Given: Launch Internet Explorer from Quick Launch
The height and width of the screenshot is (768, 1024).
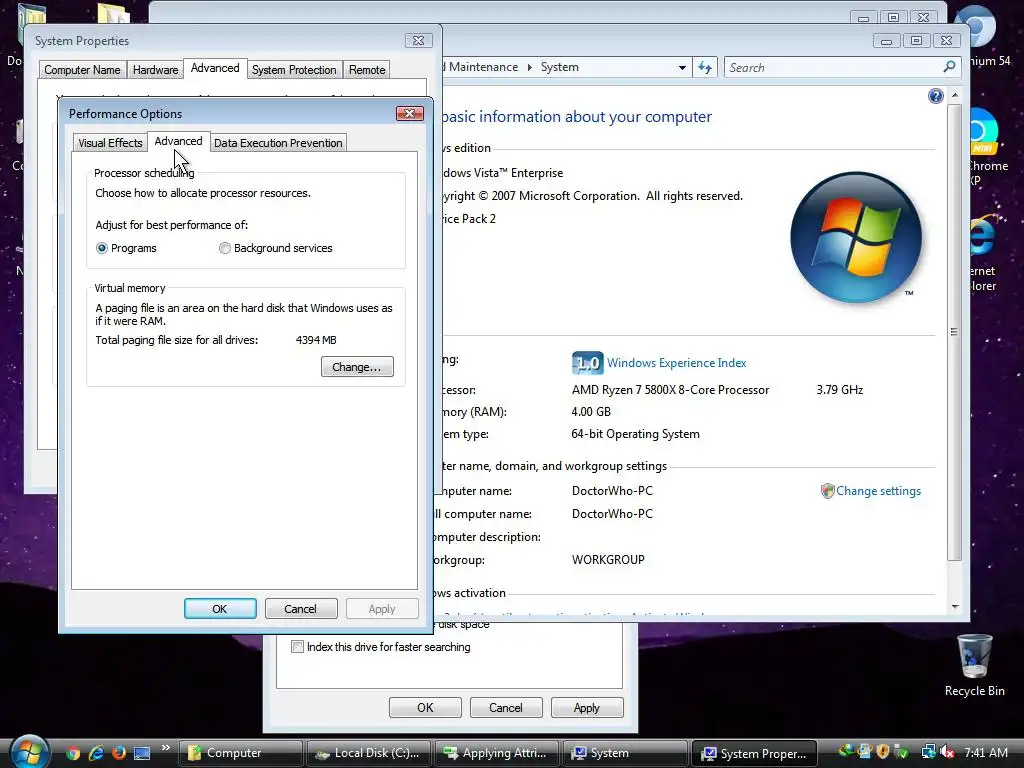Looking at the screenshot, I should pyautogui.click(x=95, y=753).
